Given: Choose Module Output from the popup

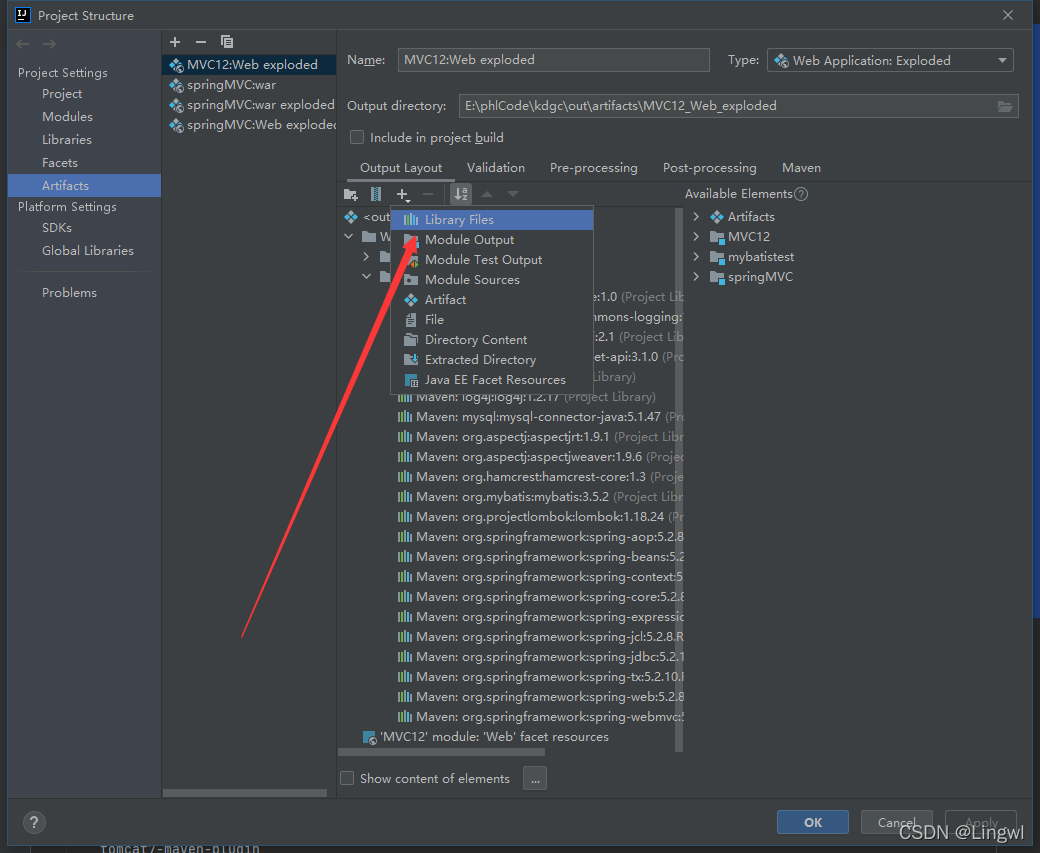Looking at the screenshot, I should pyautogui.click(x=491, y=239).
